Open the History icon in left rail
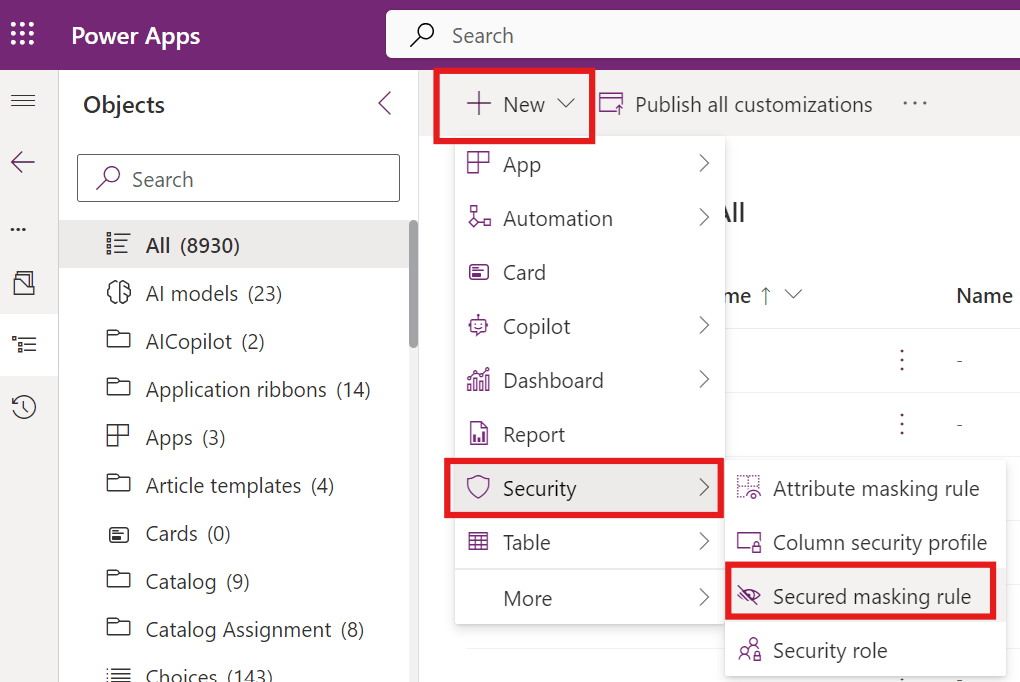Image resolution: width=1020 pixels, height=682 pixels. point(23,407)
